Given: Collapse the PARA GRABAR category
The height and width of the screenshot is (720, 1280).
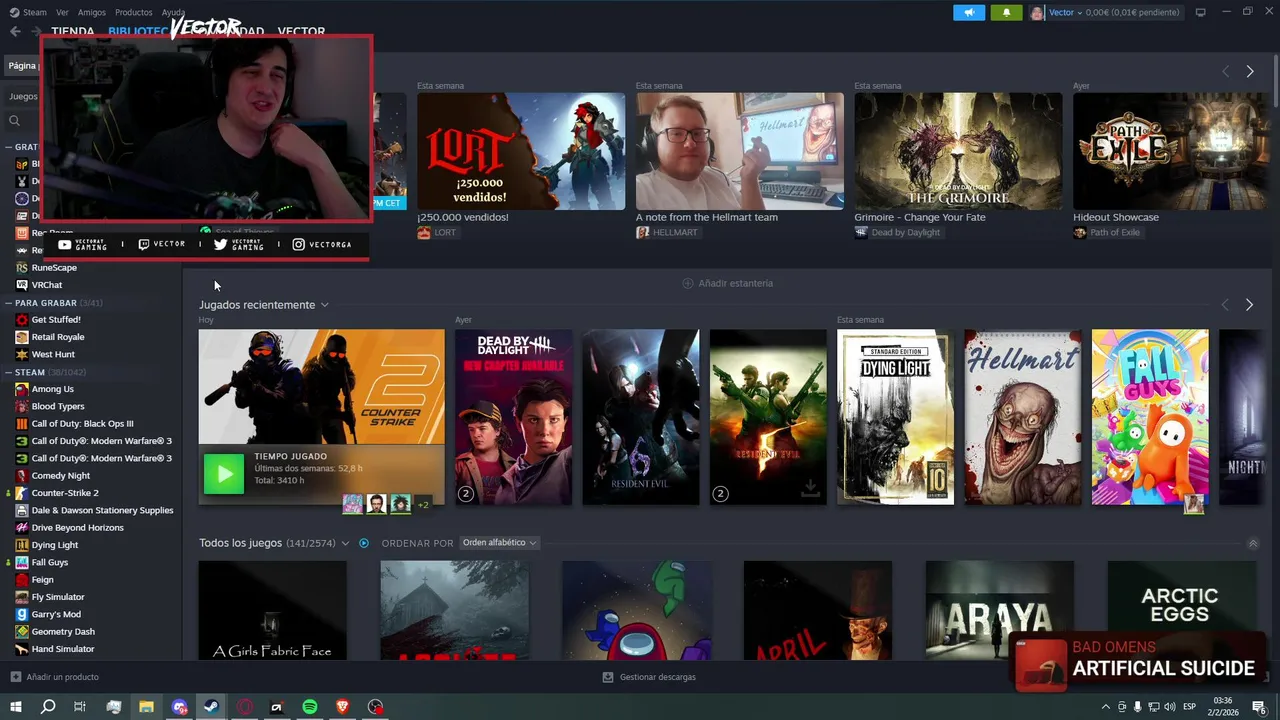Looking at the screenshot, I should 8,303.
